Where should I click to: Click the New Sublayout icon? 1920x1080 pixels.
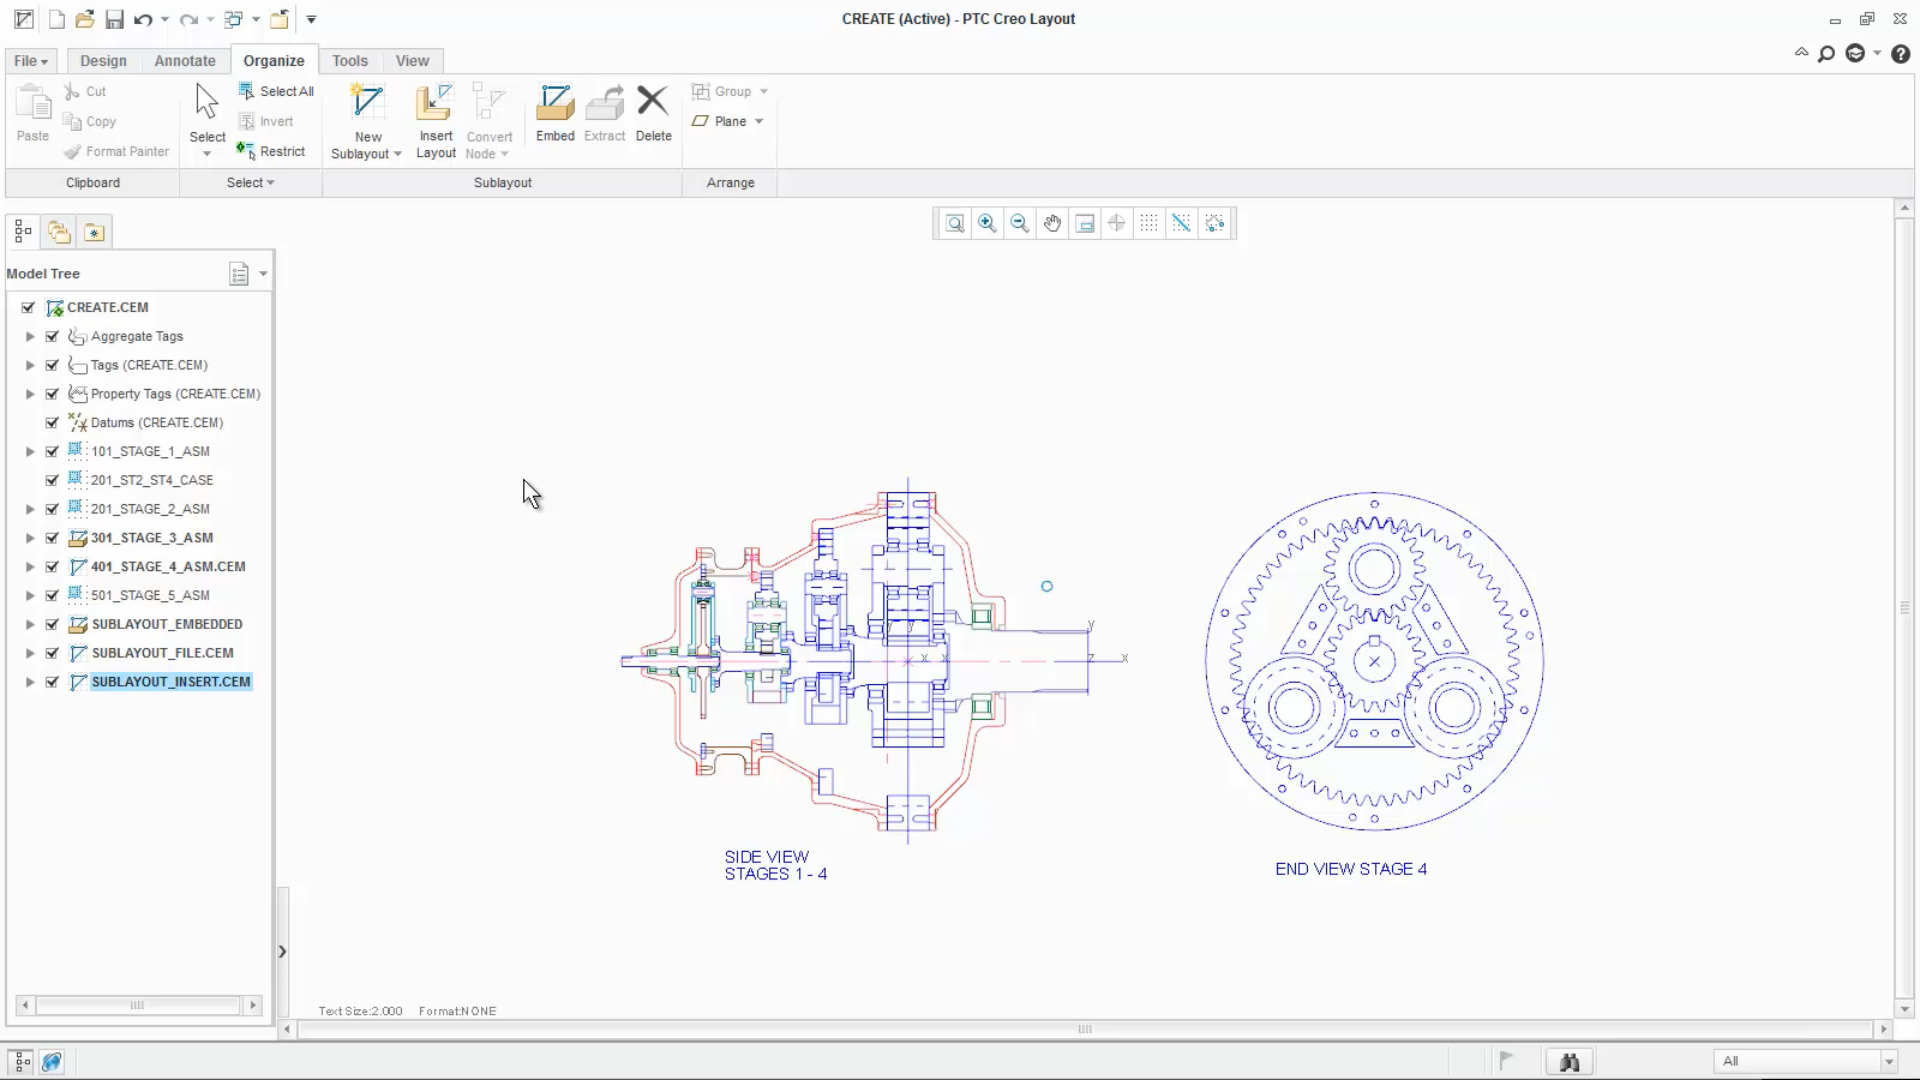pyautogui.click(x=367, y=102)
